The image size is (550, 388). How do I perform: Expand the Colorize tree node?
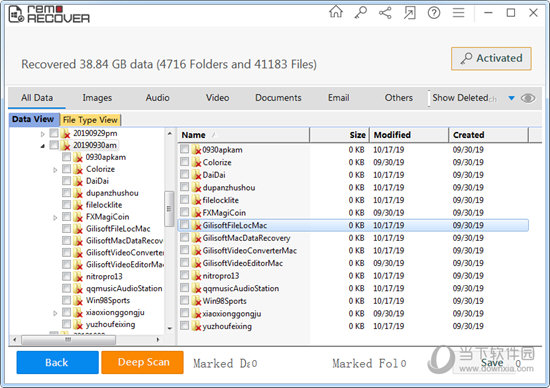point(55,170)
